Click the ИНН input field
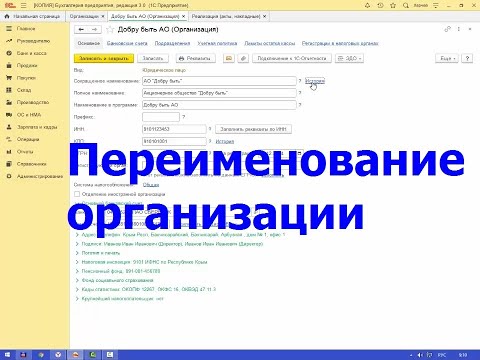480x360 pixels. click(174, 129)
